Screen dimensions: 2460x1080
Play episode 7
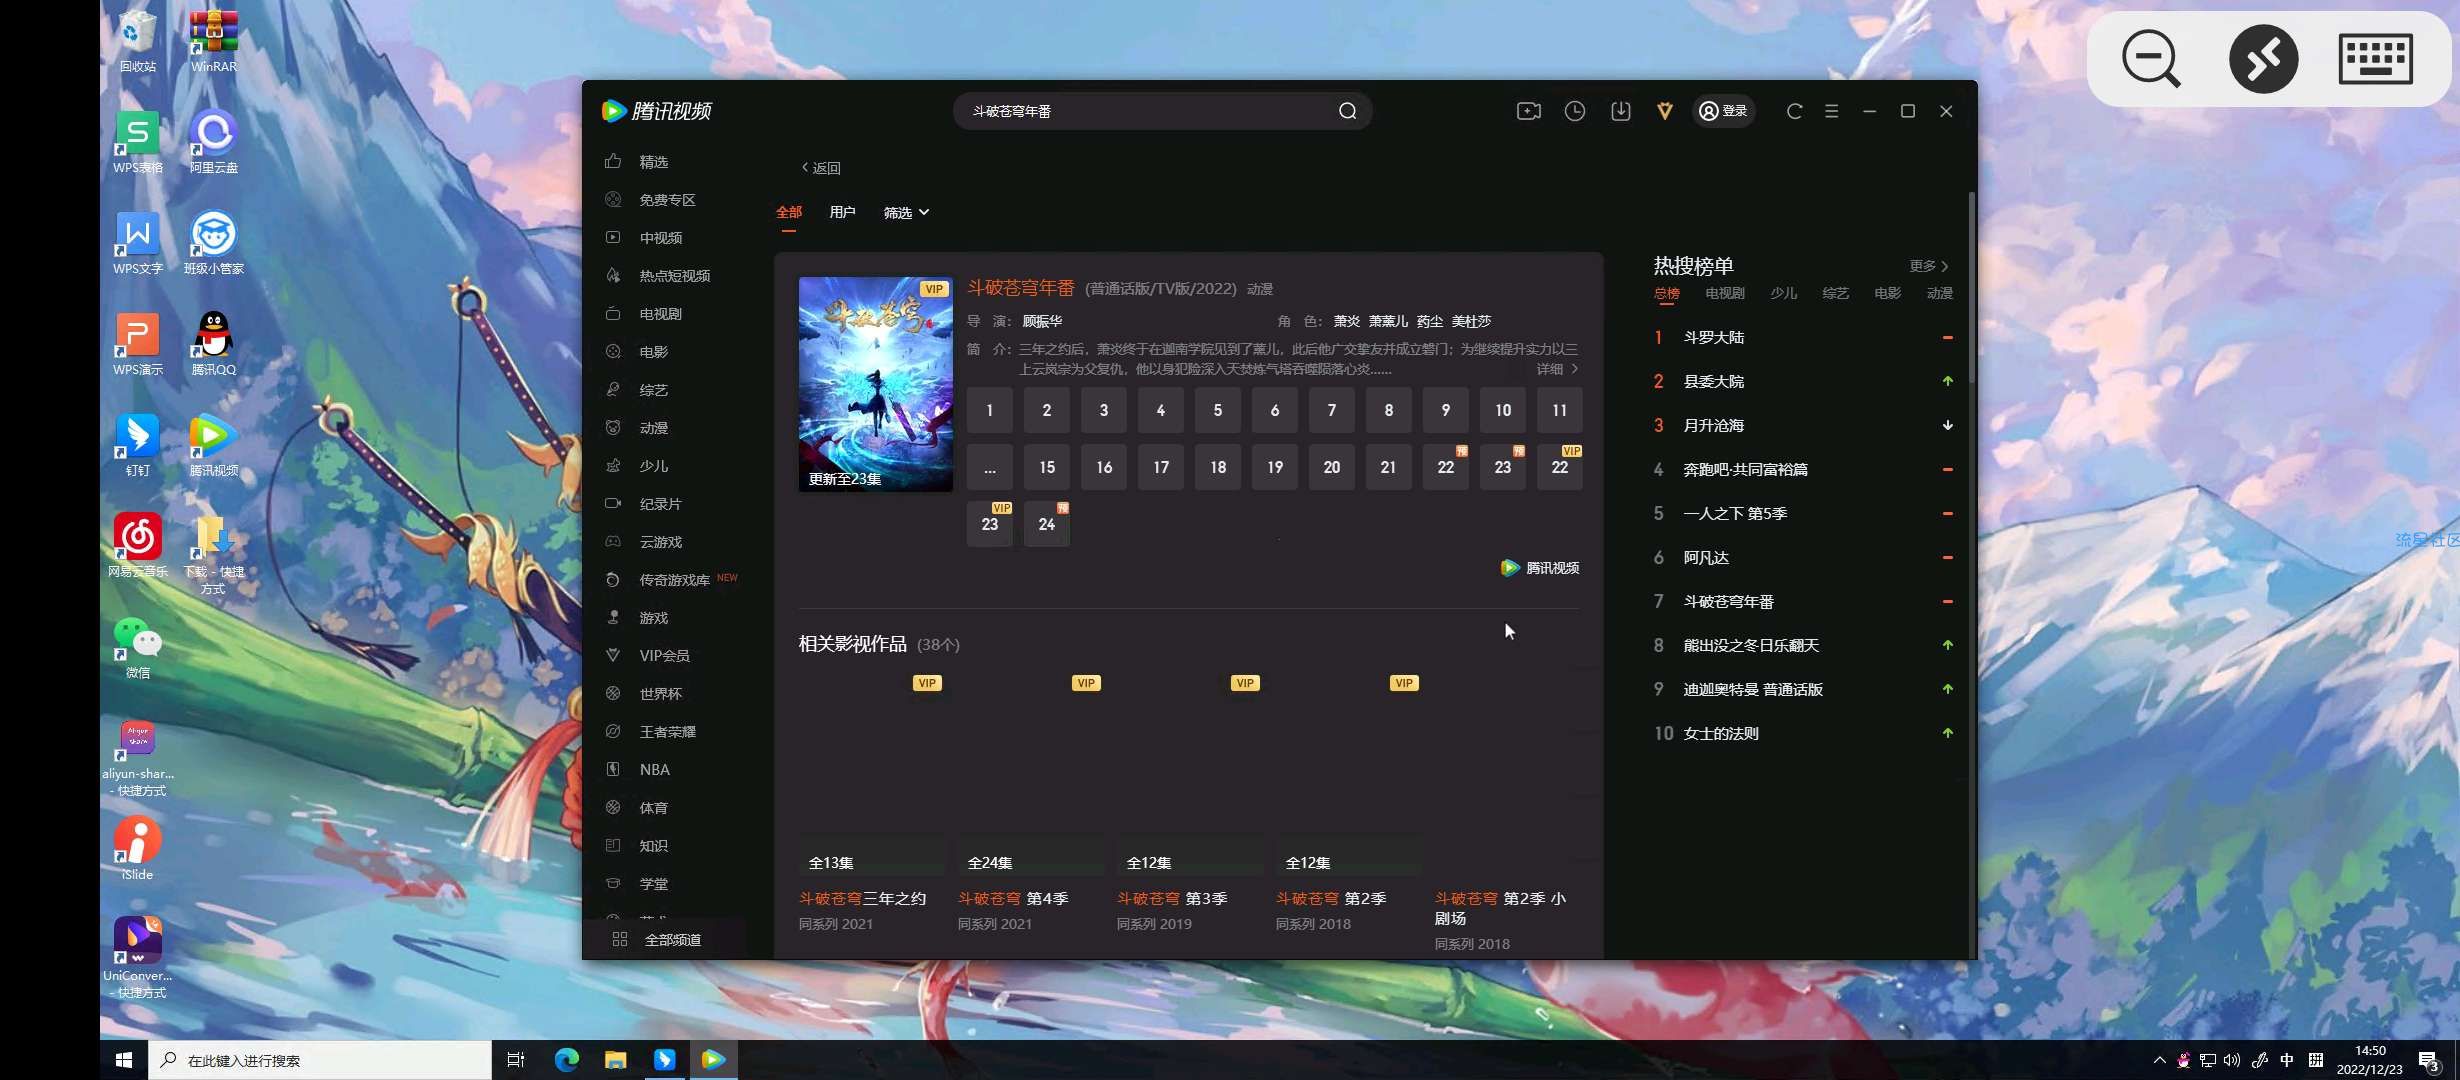click(1331, 410)
